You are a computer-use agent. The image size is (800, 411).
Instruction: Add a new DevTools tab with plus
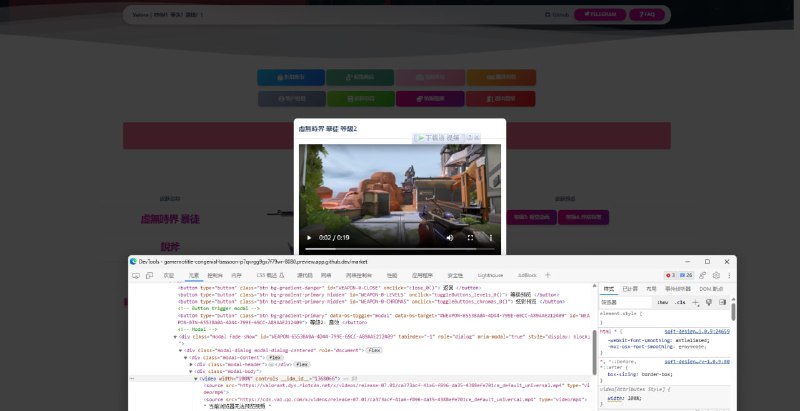547,275
